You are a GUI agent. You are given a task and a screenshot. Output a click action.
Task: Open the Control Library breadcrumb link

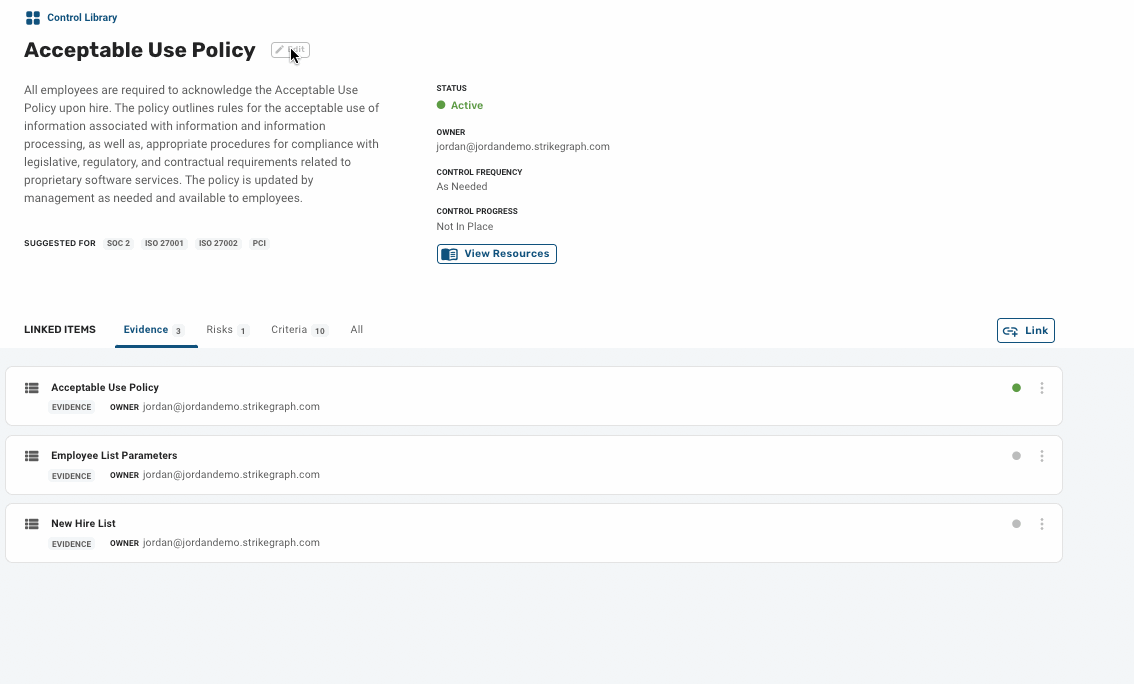(82, 17)
